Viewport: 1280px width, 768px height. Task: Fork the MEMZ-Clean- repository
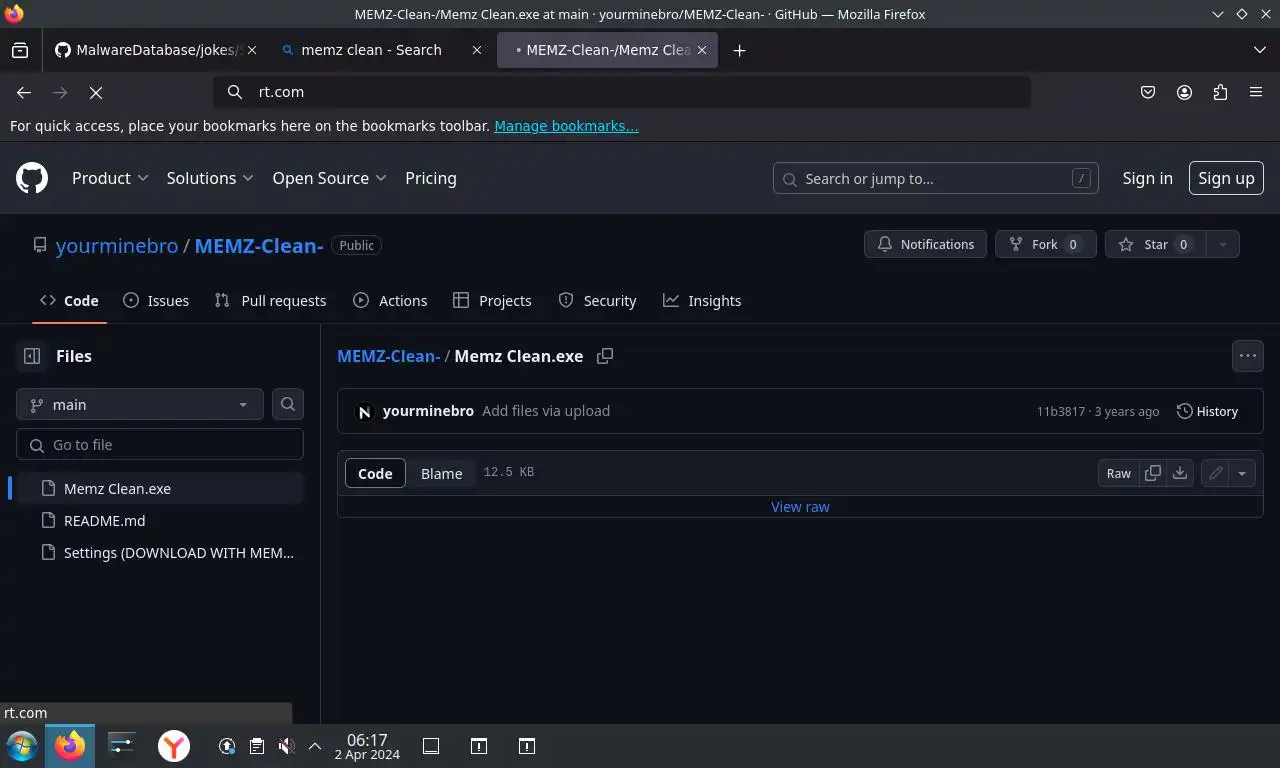point(1045,244)
